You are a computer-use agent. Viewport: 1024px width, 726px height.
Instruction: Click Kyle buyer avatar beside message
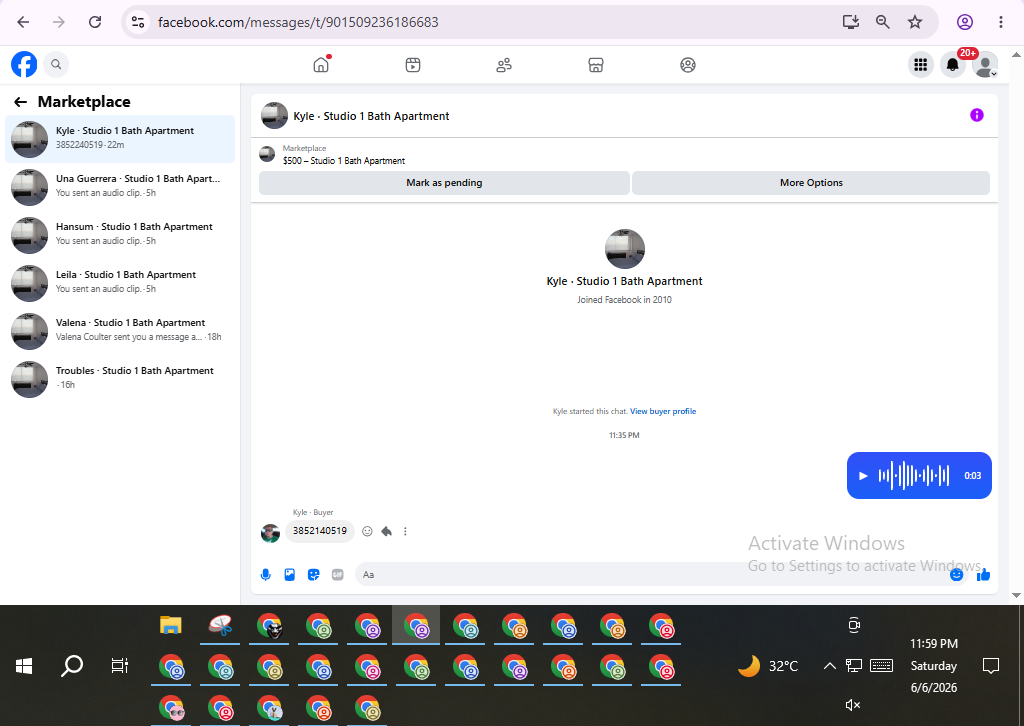[x=270, y=533]
